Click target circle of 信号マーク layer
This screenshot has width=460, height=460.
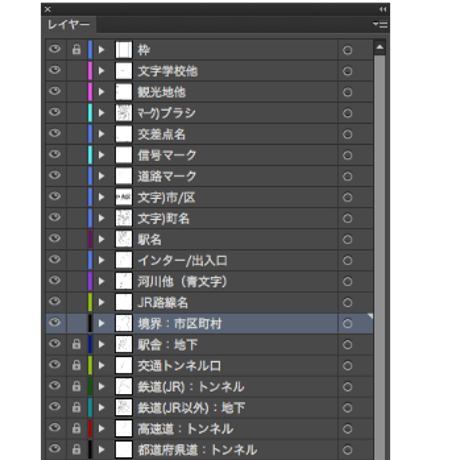[x=347, y=155]
